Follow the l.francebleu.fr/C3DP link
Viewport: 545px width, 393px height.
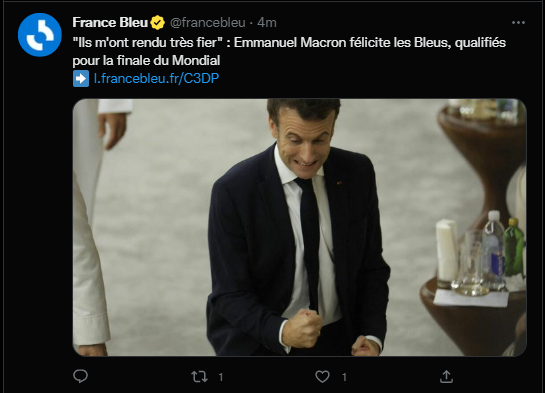[x=156, y=79]
